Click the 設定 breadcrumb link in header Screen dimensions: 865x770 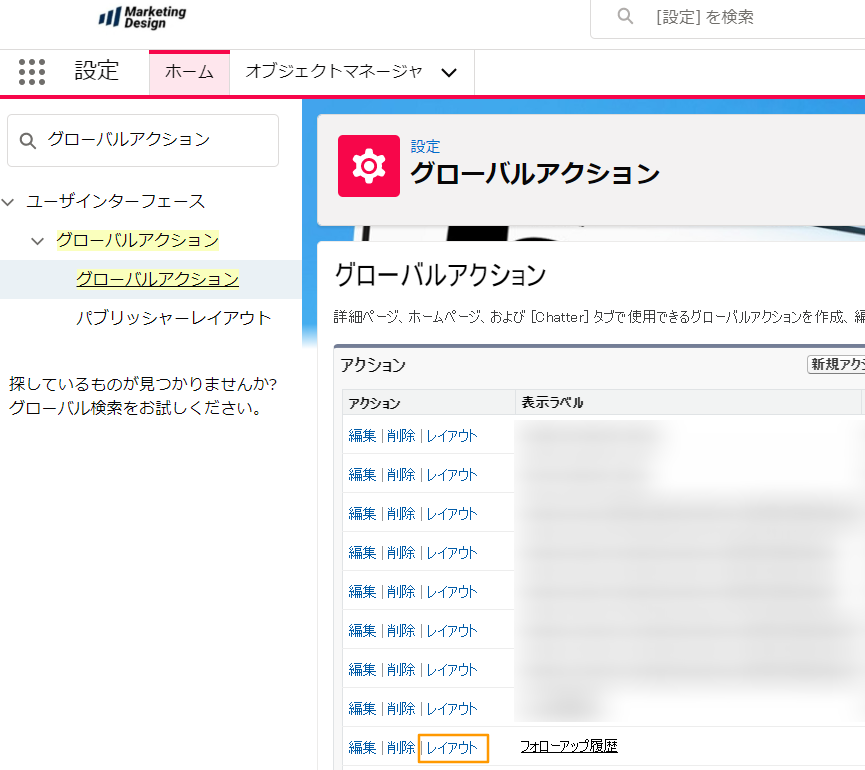(425, 146)
